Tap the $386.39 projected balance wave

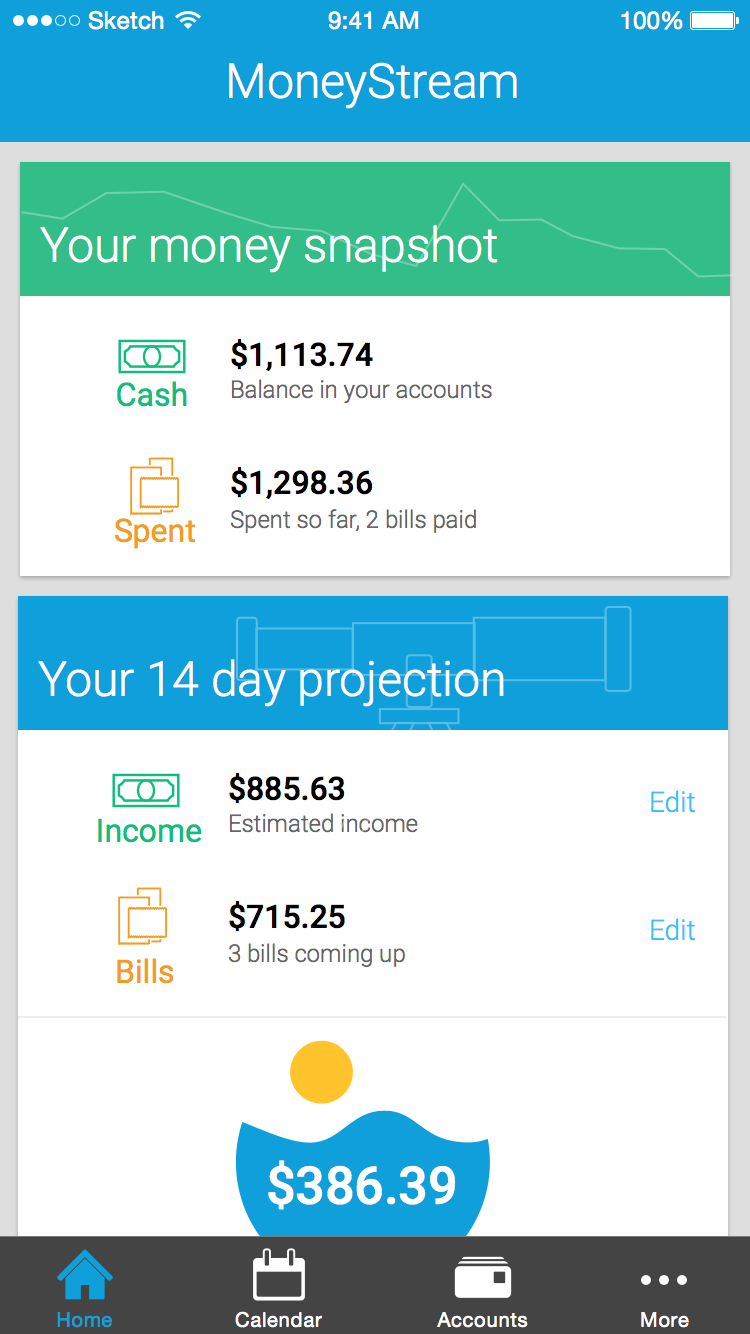point(362,1184)
